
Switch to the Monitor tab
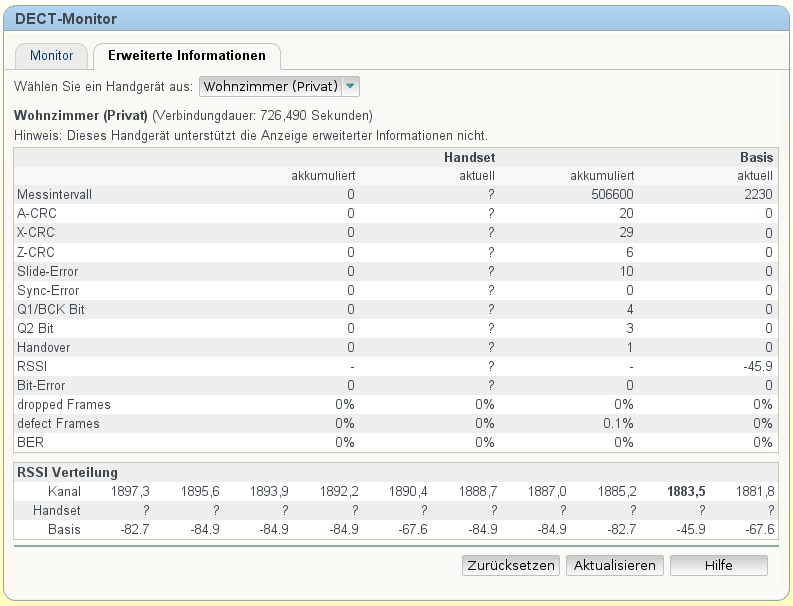pos(52,56)
